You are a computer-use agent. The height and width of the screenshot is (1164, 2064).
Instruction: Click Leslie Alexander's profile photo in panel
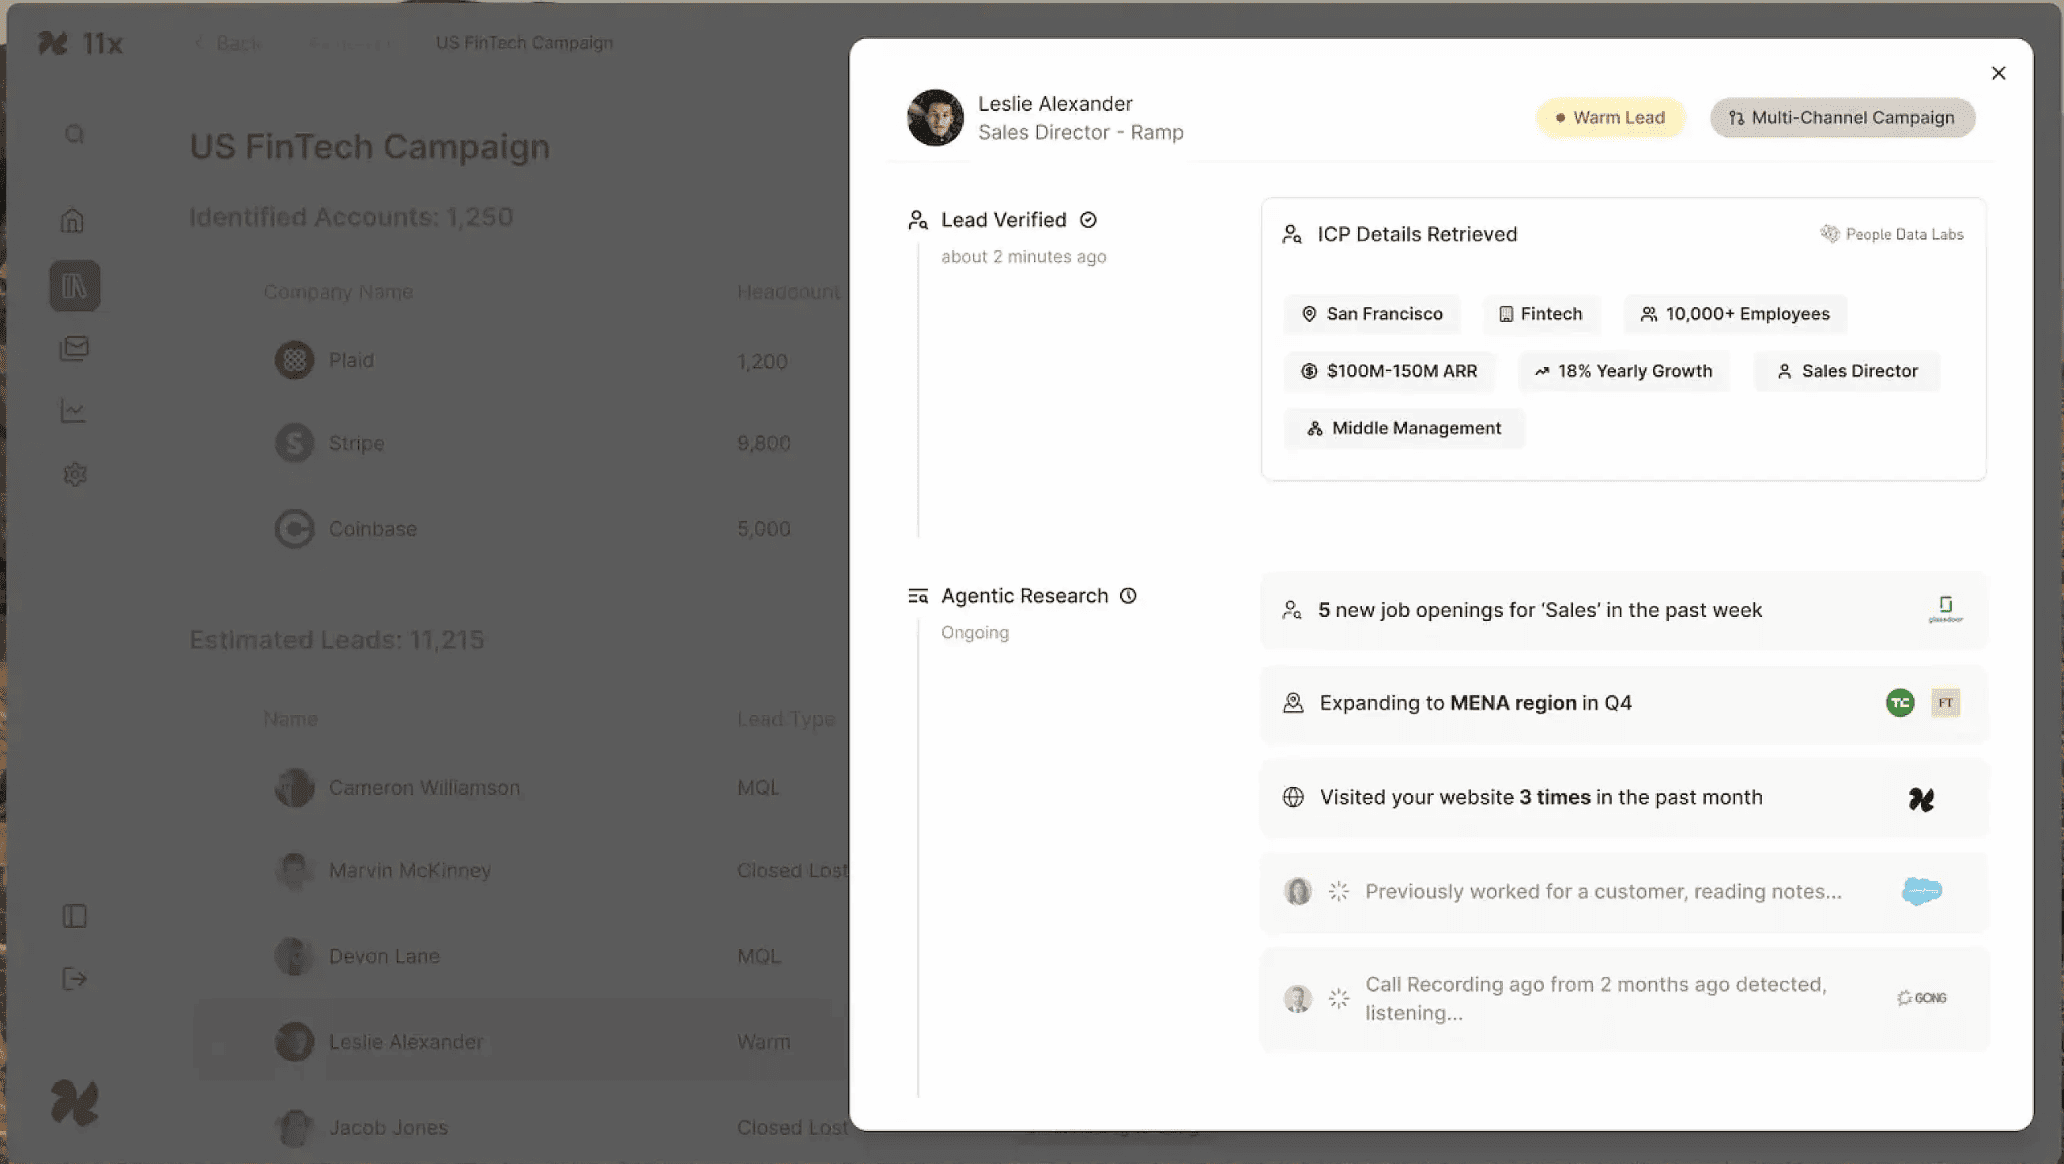coord(935,118)
